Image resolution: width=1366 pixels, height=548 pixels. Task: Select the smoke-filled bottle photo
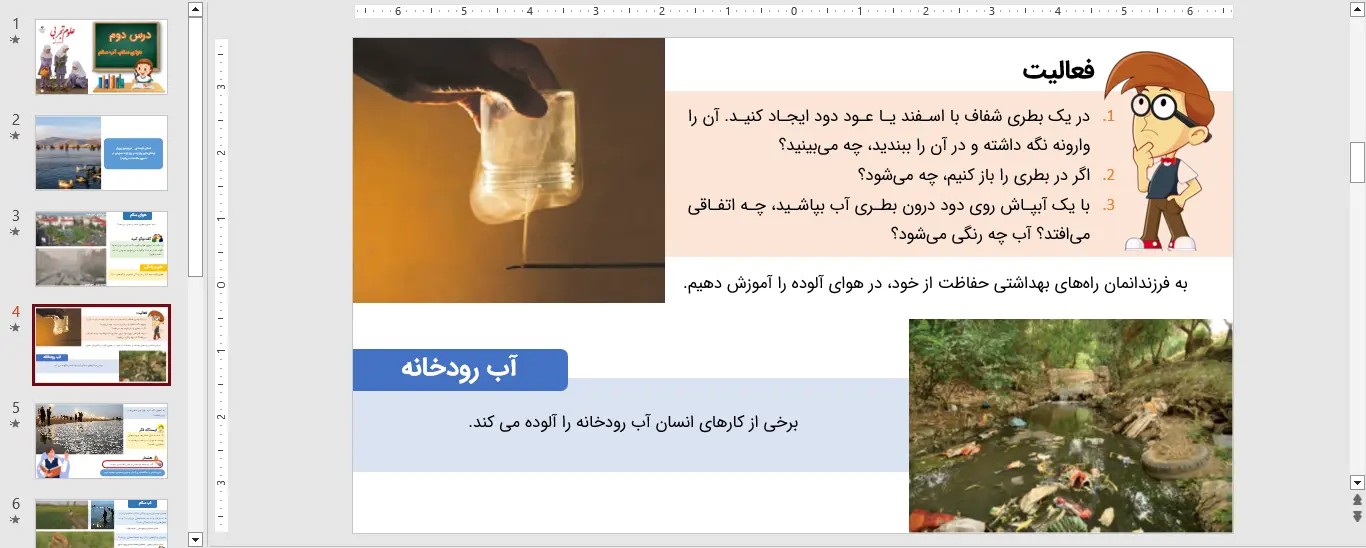click(x=508, y=170)
